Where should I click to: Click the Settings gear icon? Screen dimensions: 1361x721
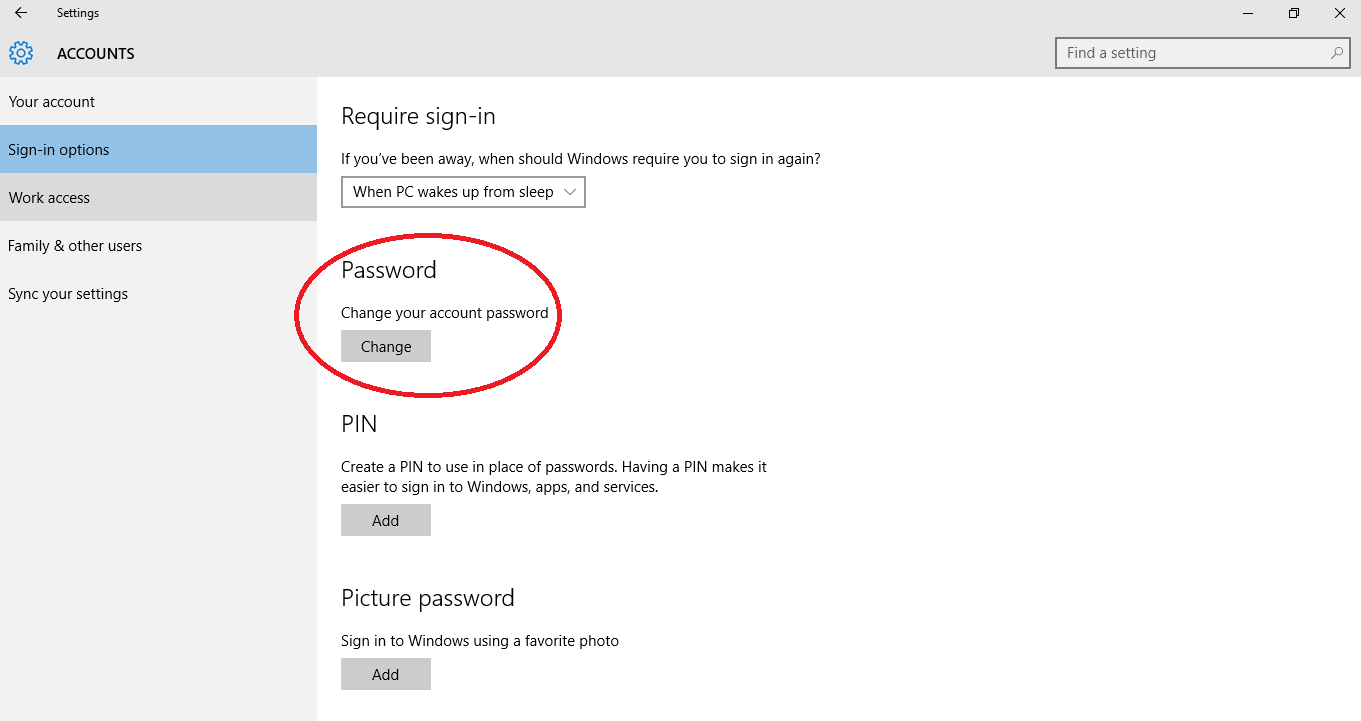(x=21, y=53)
